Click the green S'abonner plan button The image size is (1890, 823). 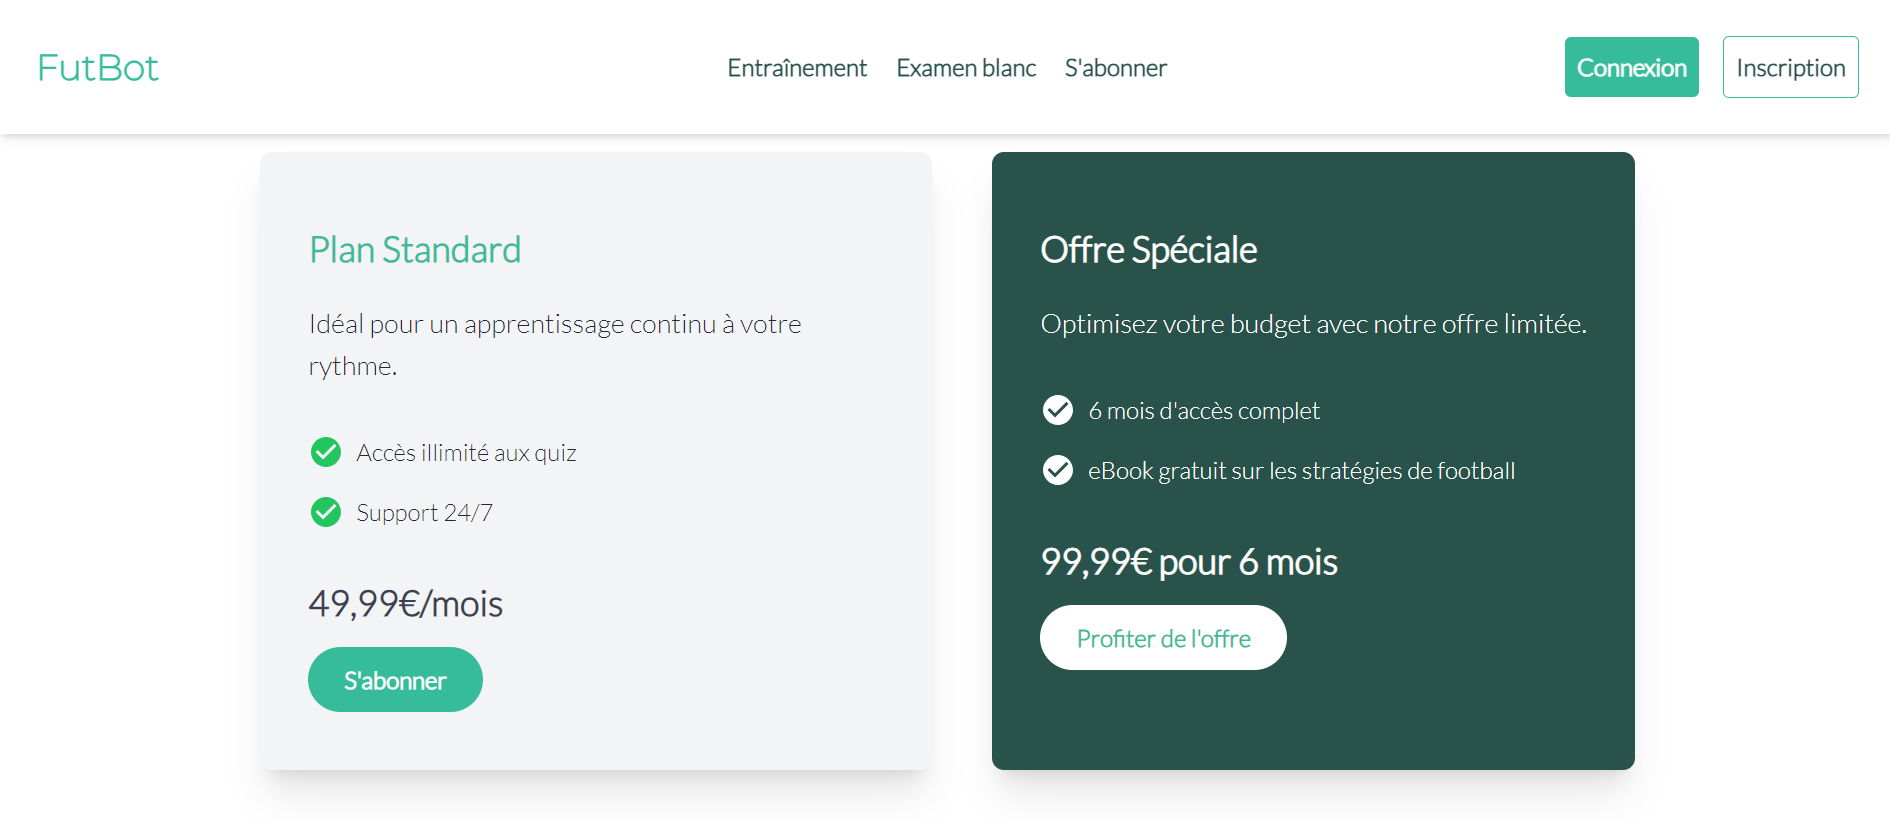point(395,680)
